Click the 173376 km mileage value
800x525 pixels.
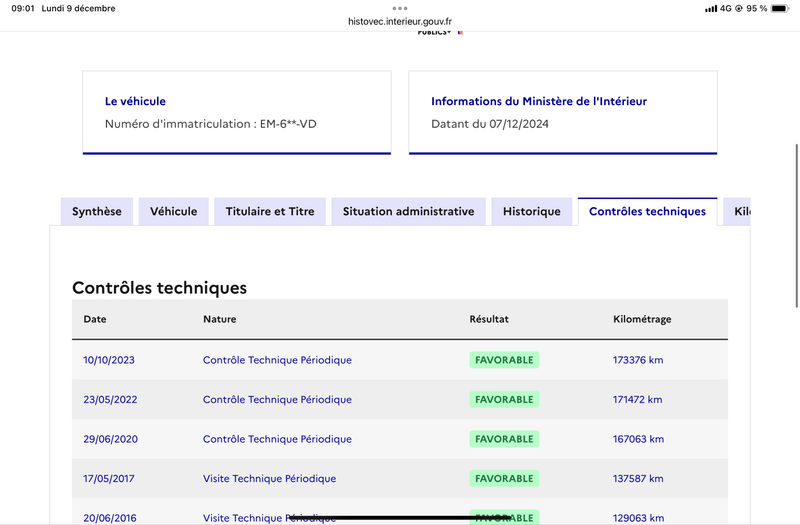point(638,360)
